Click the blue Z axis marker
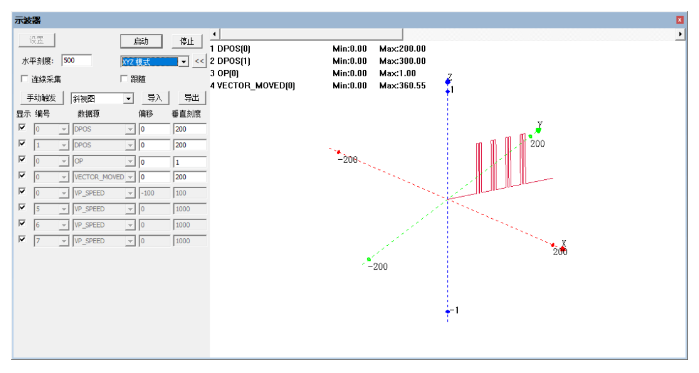 coord(448,82)
